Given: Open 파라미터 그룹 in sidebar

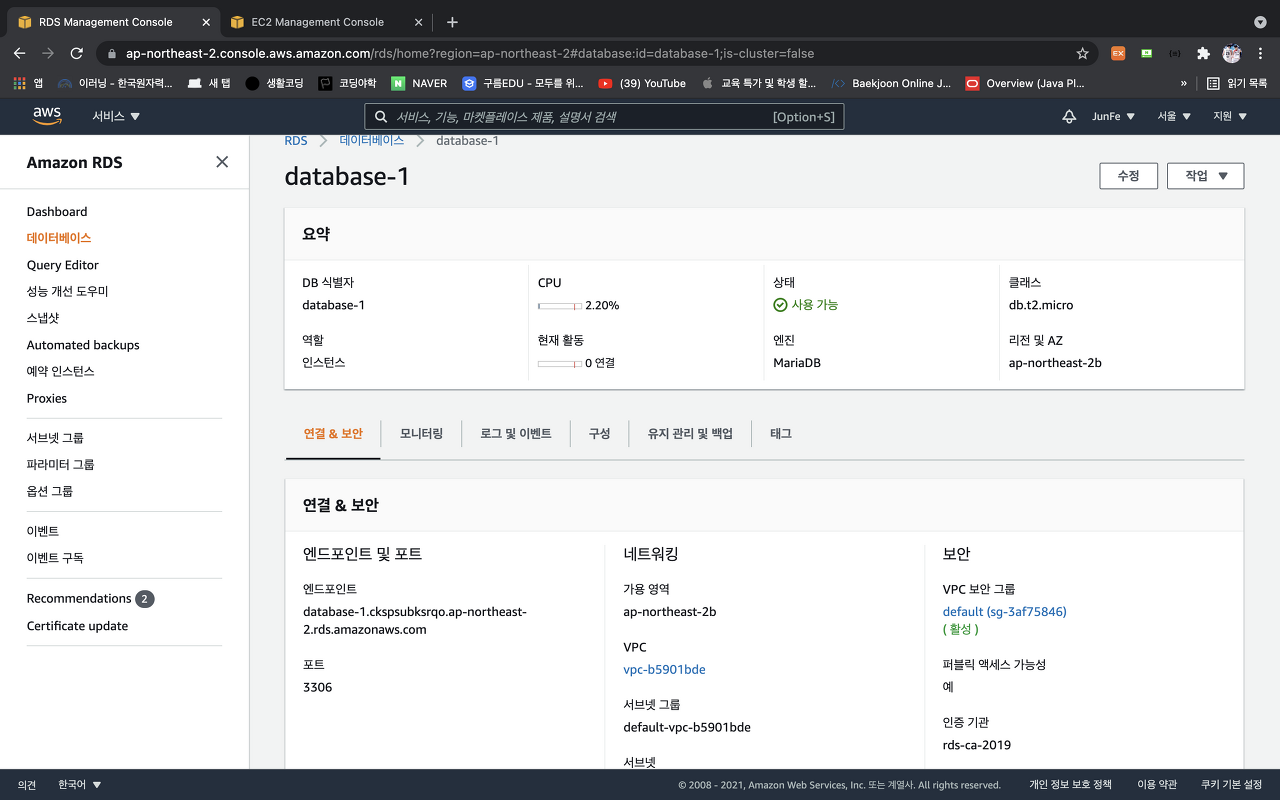Looking at the screenshot, I should tap(60, 465).
